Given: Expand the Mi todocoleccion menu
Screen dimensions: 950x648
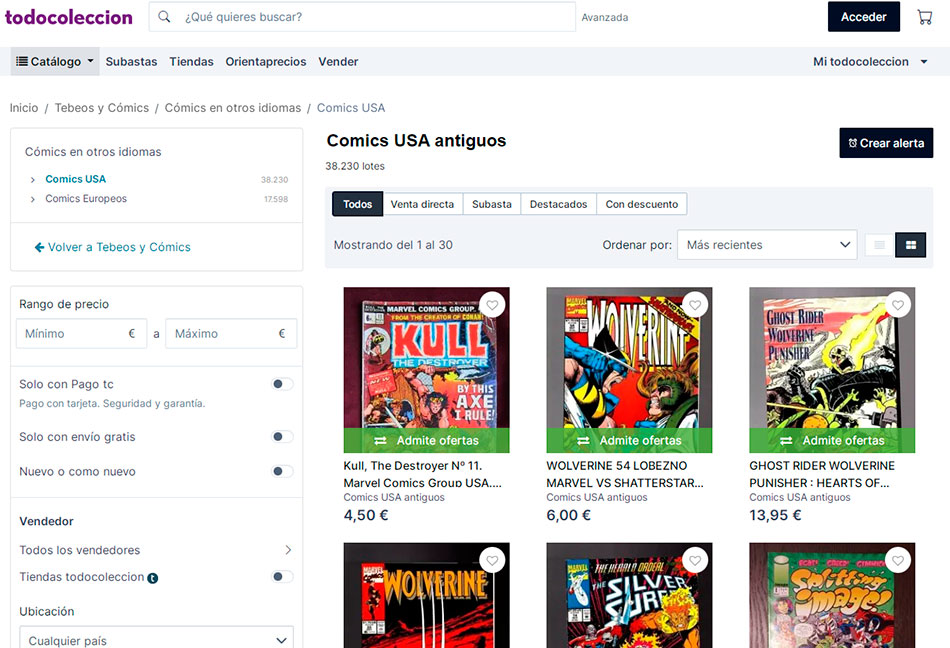Looking at the screenshot, I should coord(870,61).
